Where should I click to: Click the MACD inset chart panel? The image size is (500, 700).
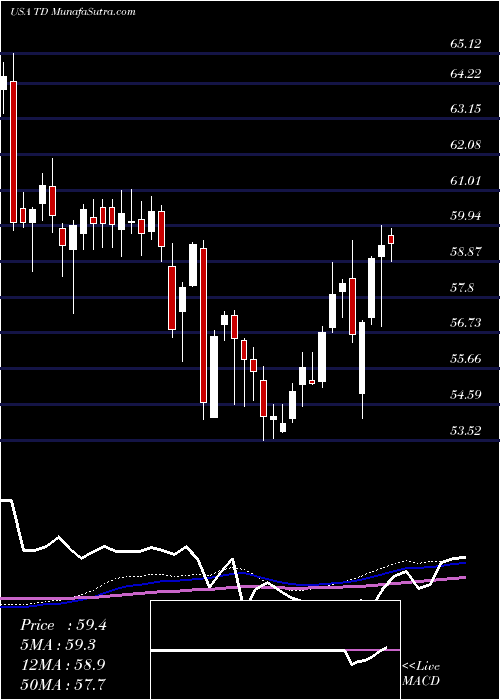275,650
